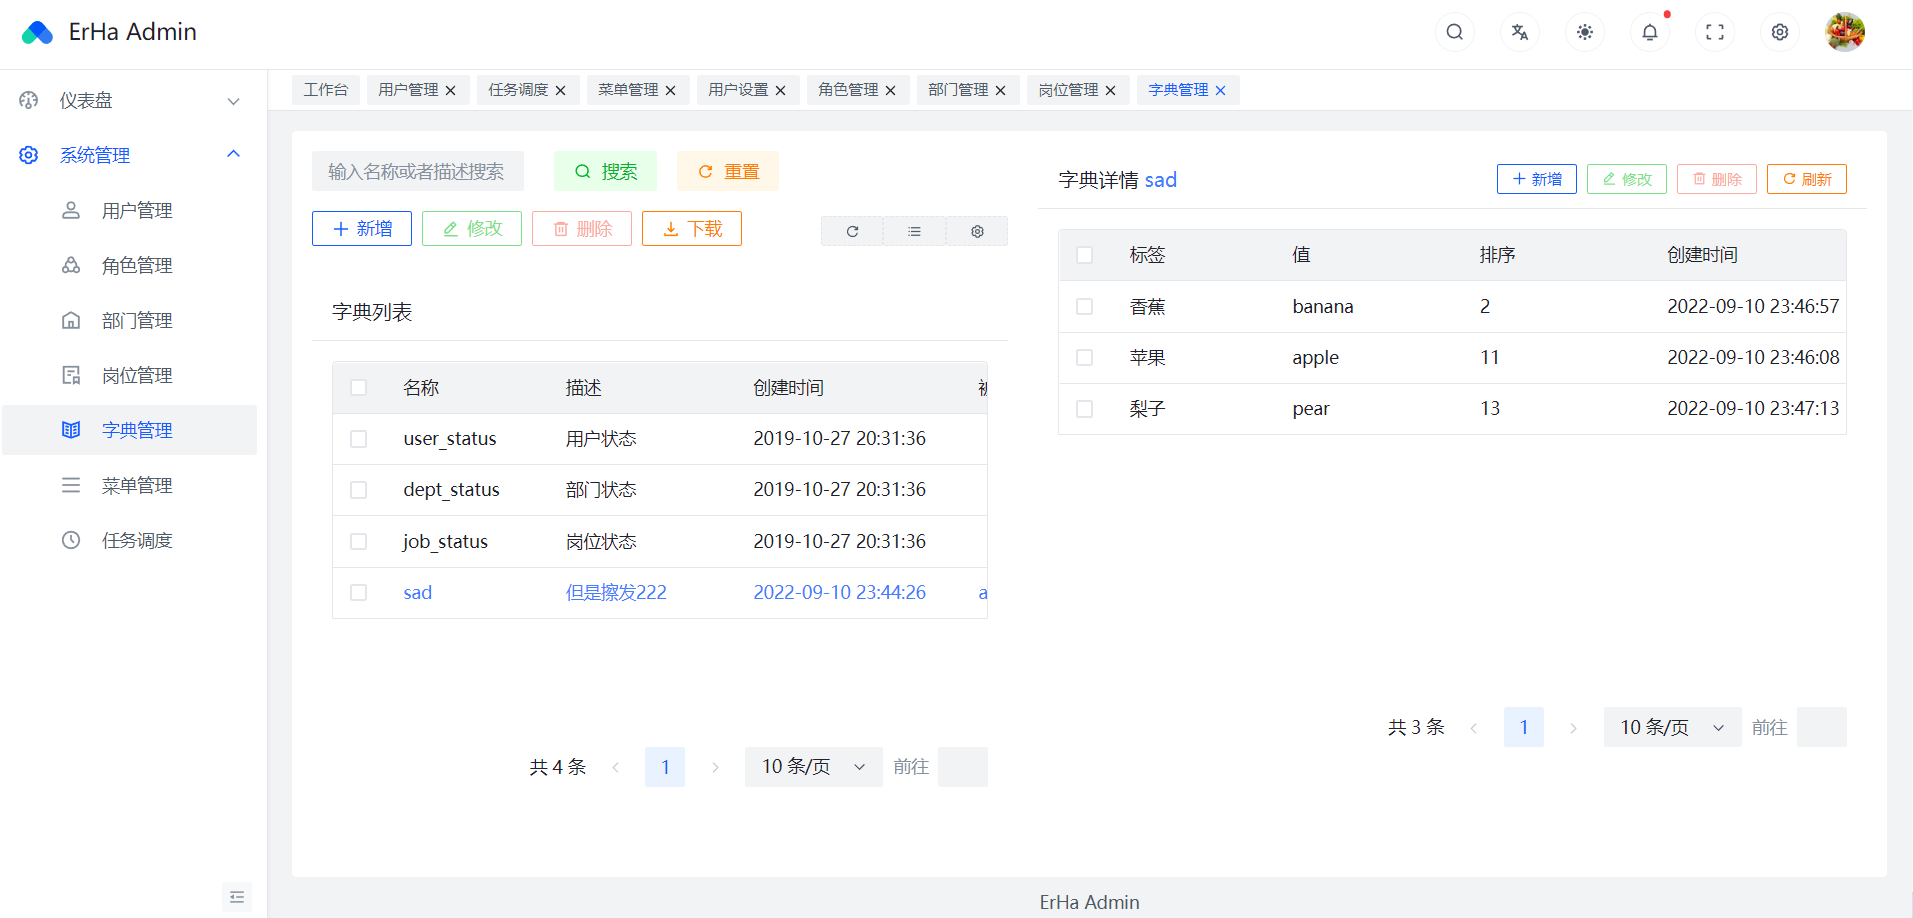Viewport: 1913px width, 918px height.
Task: Close the 菜单管理 tab
Action: (x=671, y=90)
